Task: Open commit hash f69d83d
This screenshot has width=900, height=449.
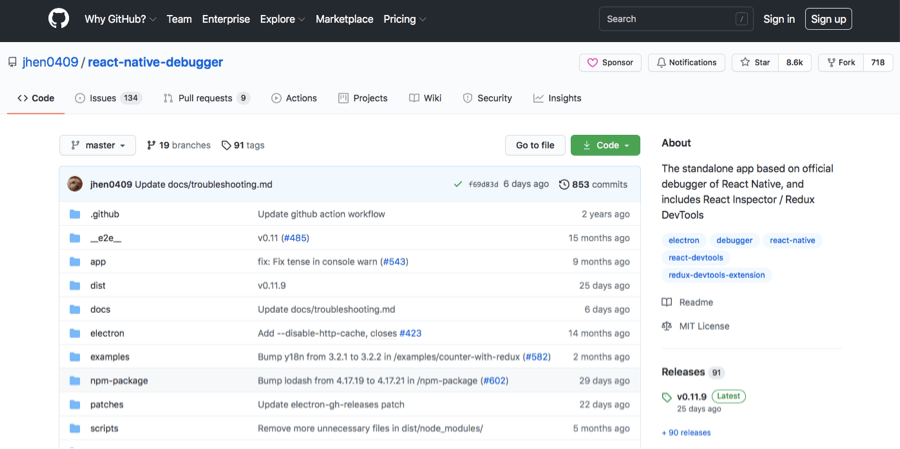Action: click(x=483, y=184)
